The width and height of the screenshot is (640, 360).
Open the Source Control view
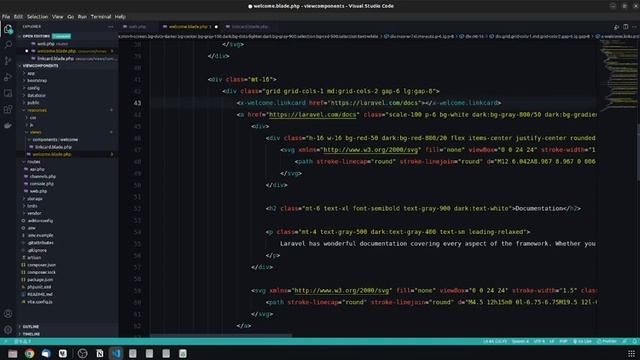[x=8, y=61]
